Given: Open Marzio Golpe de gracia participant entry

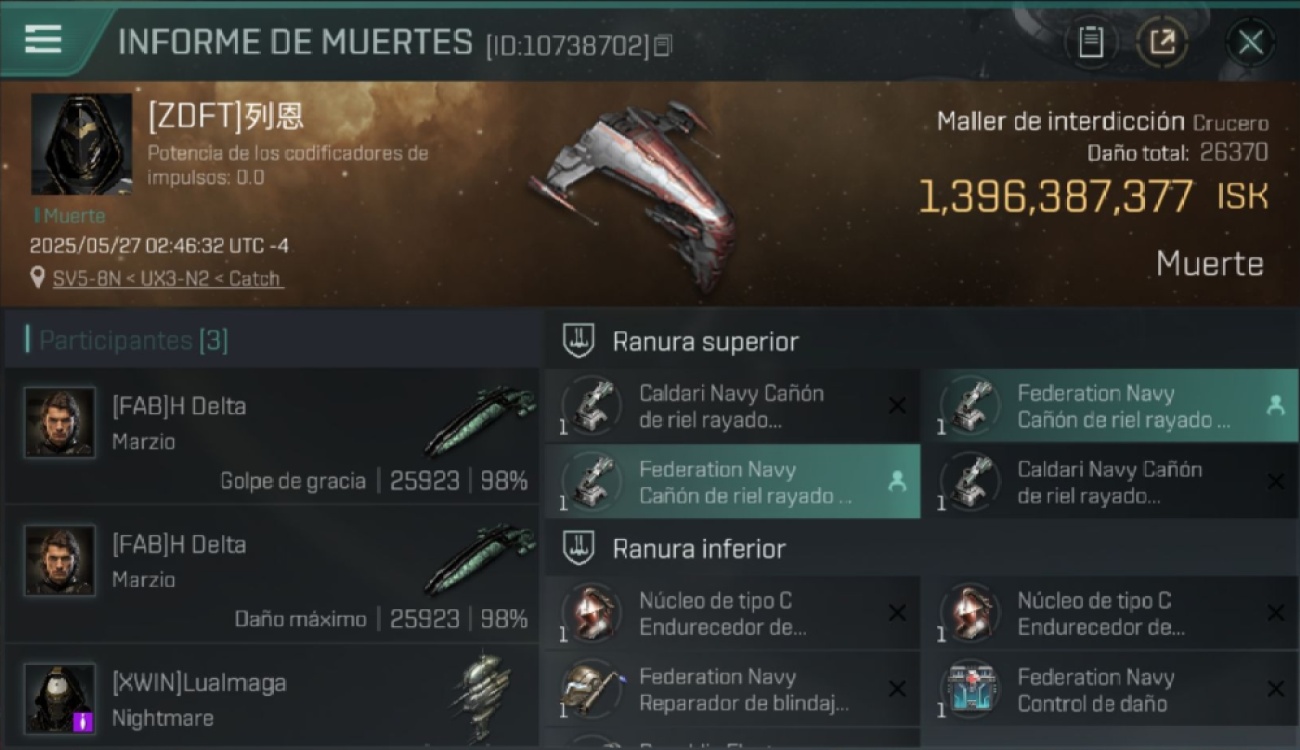Looking at the screenshot, I should coord(272,436).
